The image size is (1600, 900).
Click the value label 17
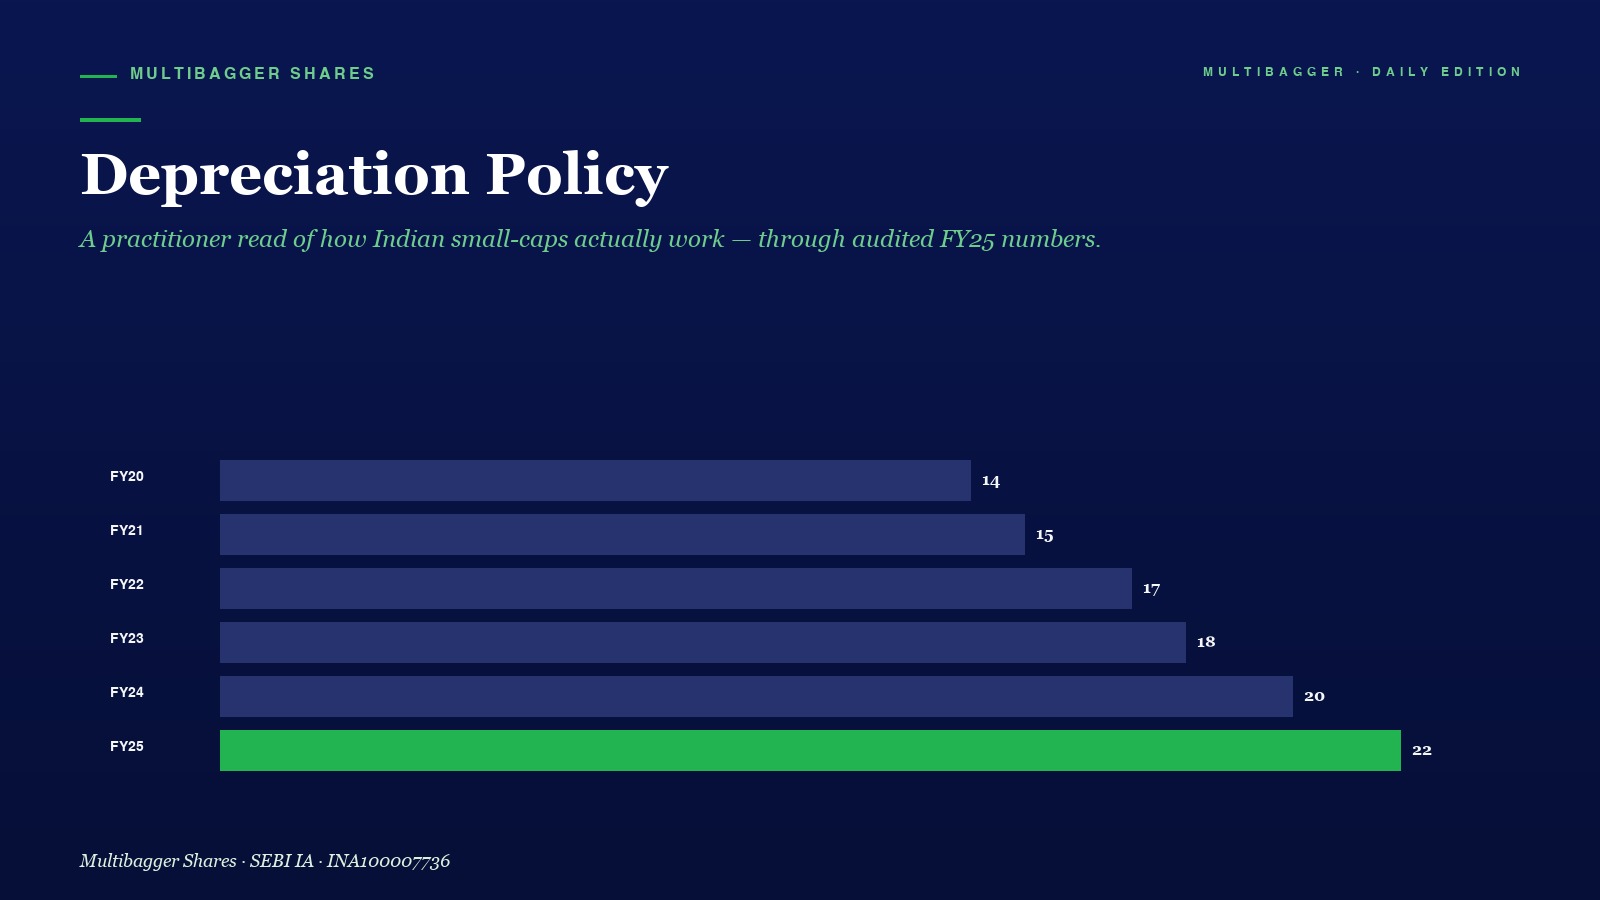click(1152, 589)
